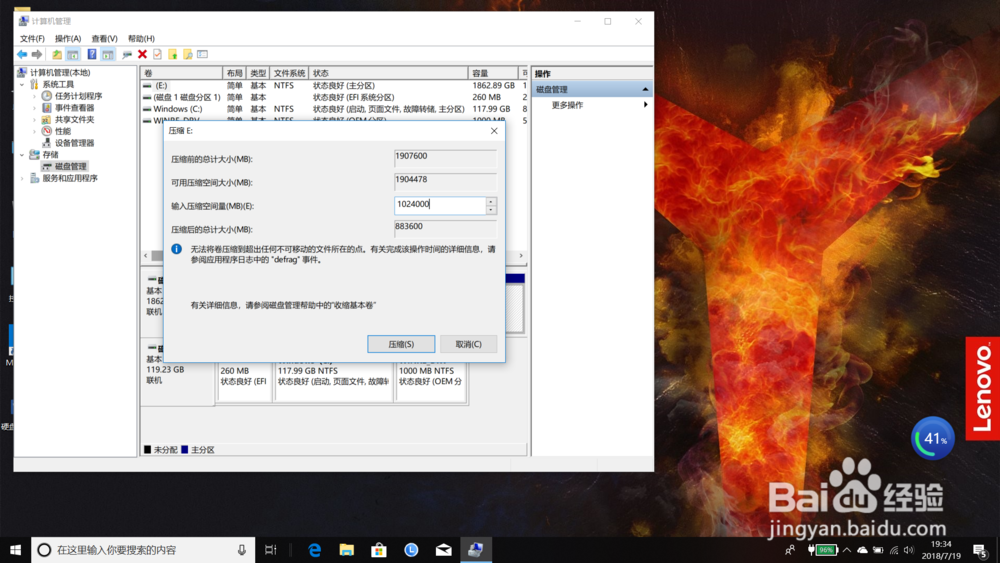Select 事件查看器 in the tree
Image resolution: width=1000 pixels, height=563 pixels.
75,108
